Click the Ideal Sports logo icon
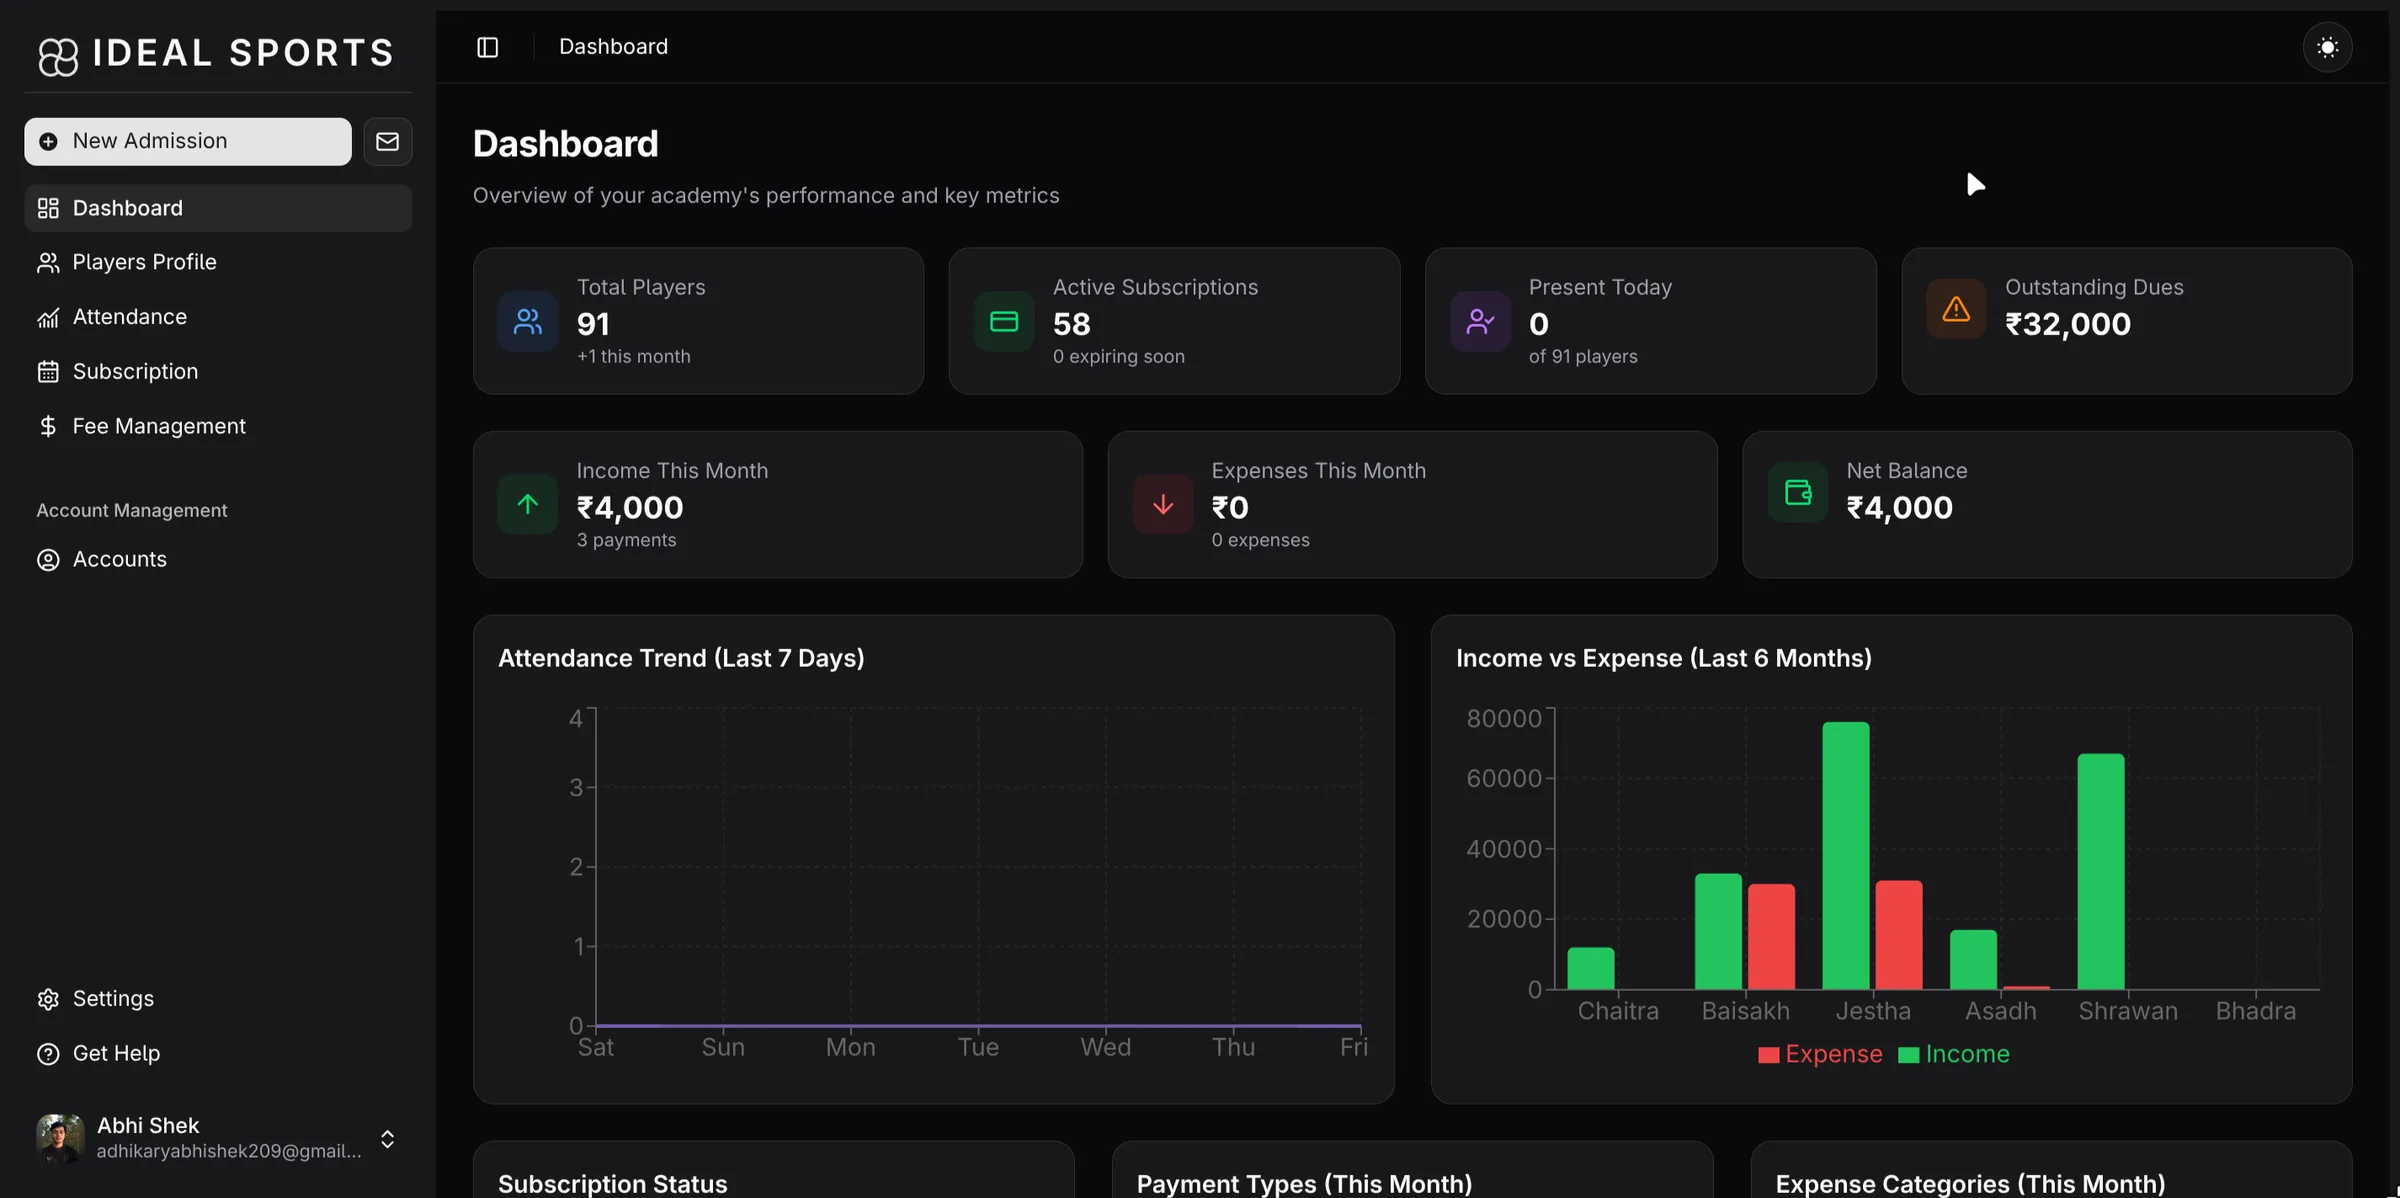Screen dimensions: 2400x1198 [x=58, y=56]
